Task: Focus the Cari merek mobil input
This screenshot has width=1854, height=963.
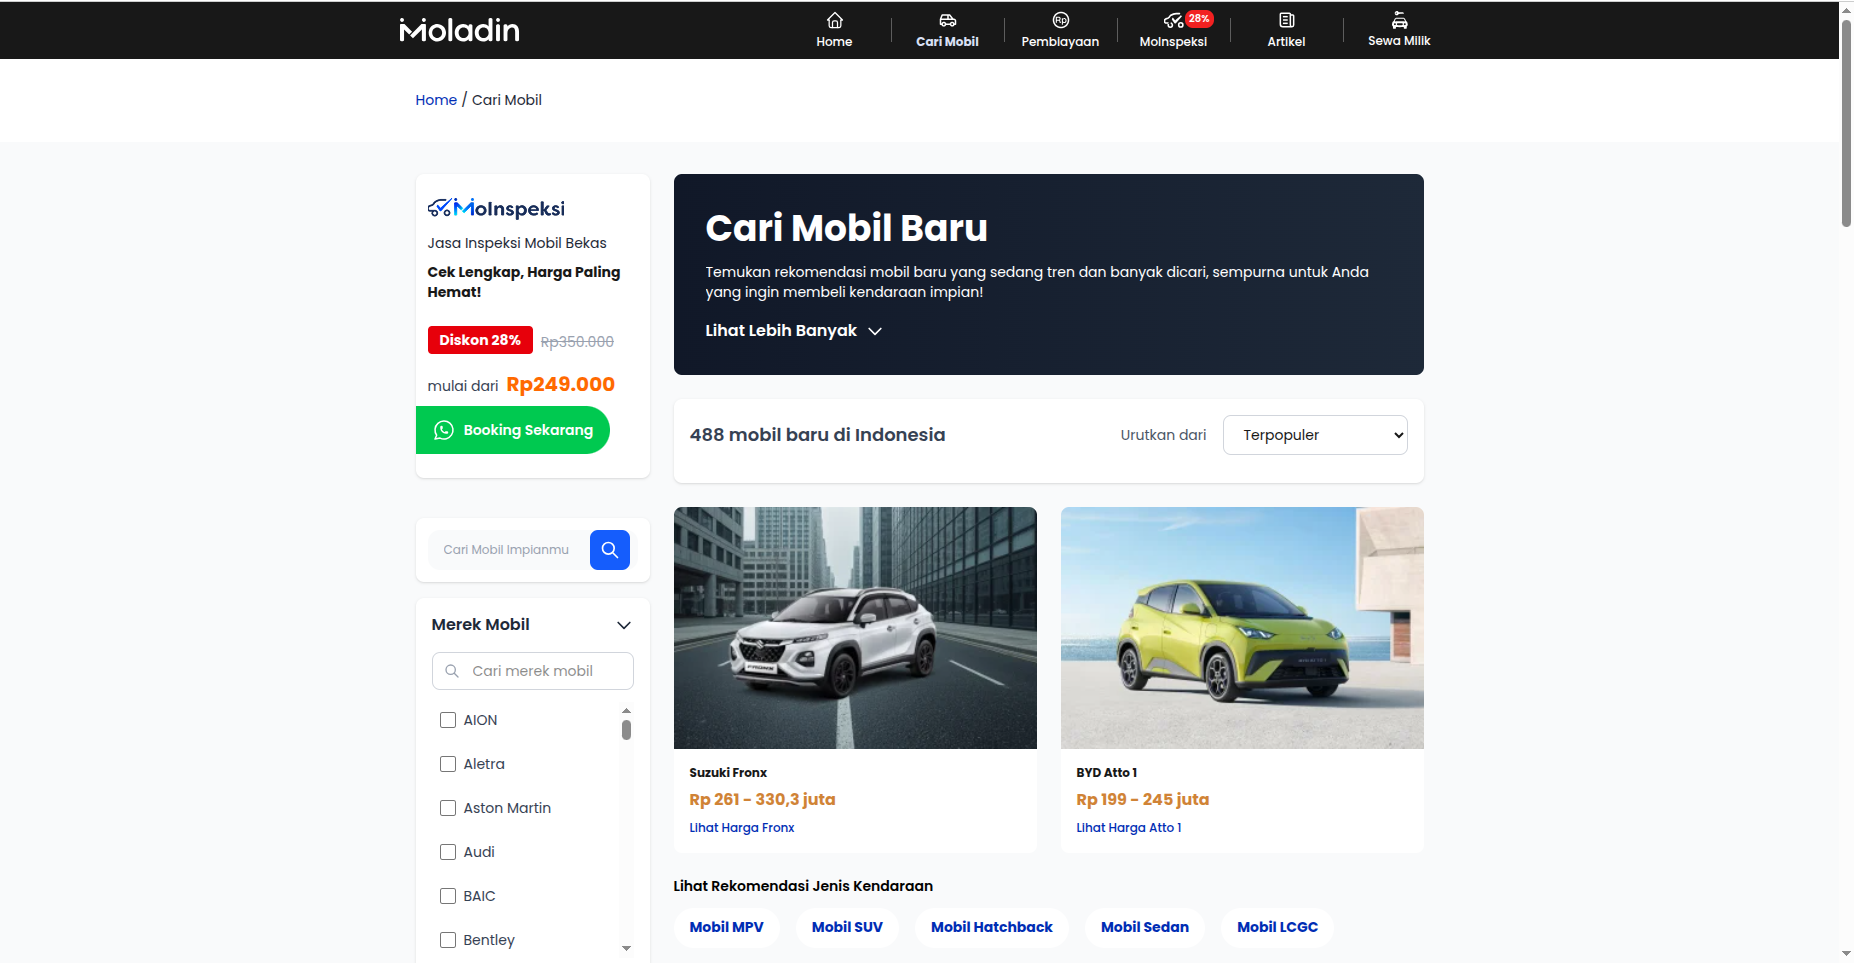Action: (533, 671)
